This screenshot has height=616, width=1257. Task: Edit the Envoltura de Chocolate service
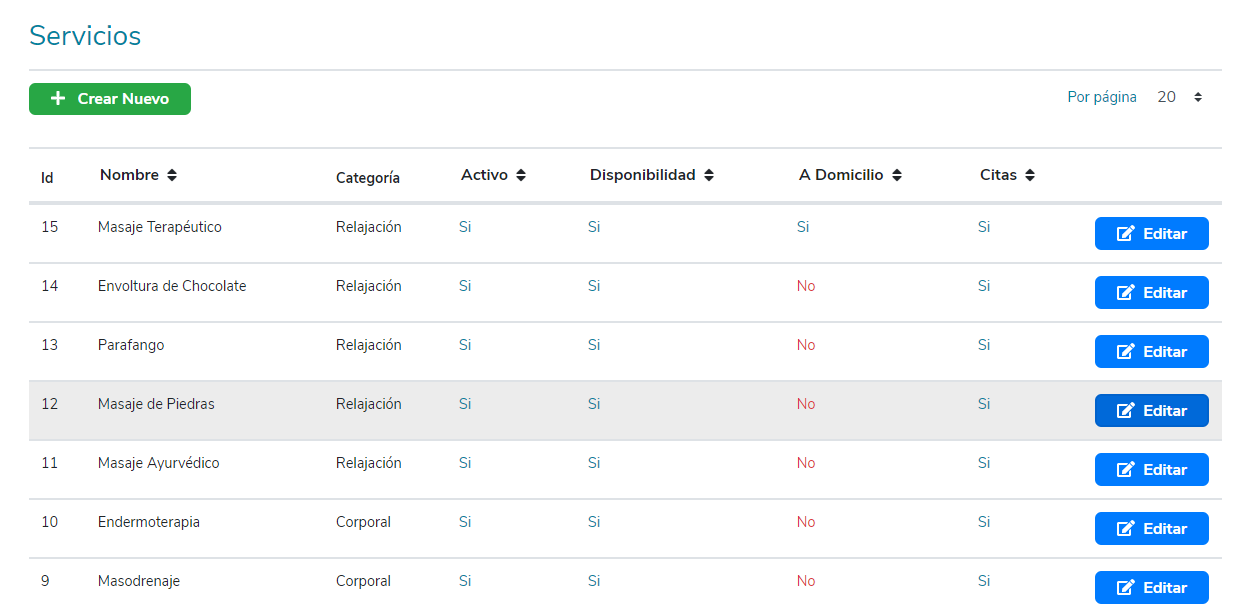[x=1151, y=293]
